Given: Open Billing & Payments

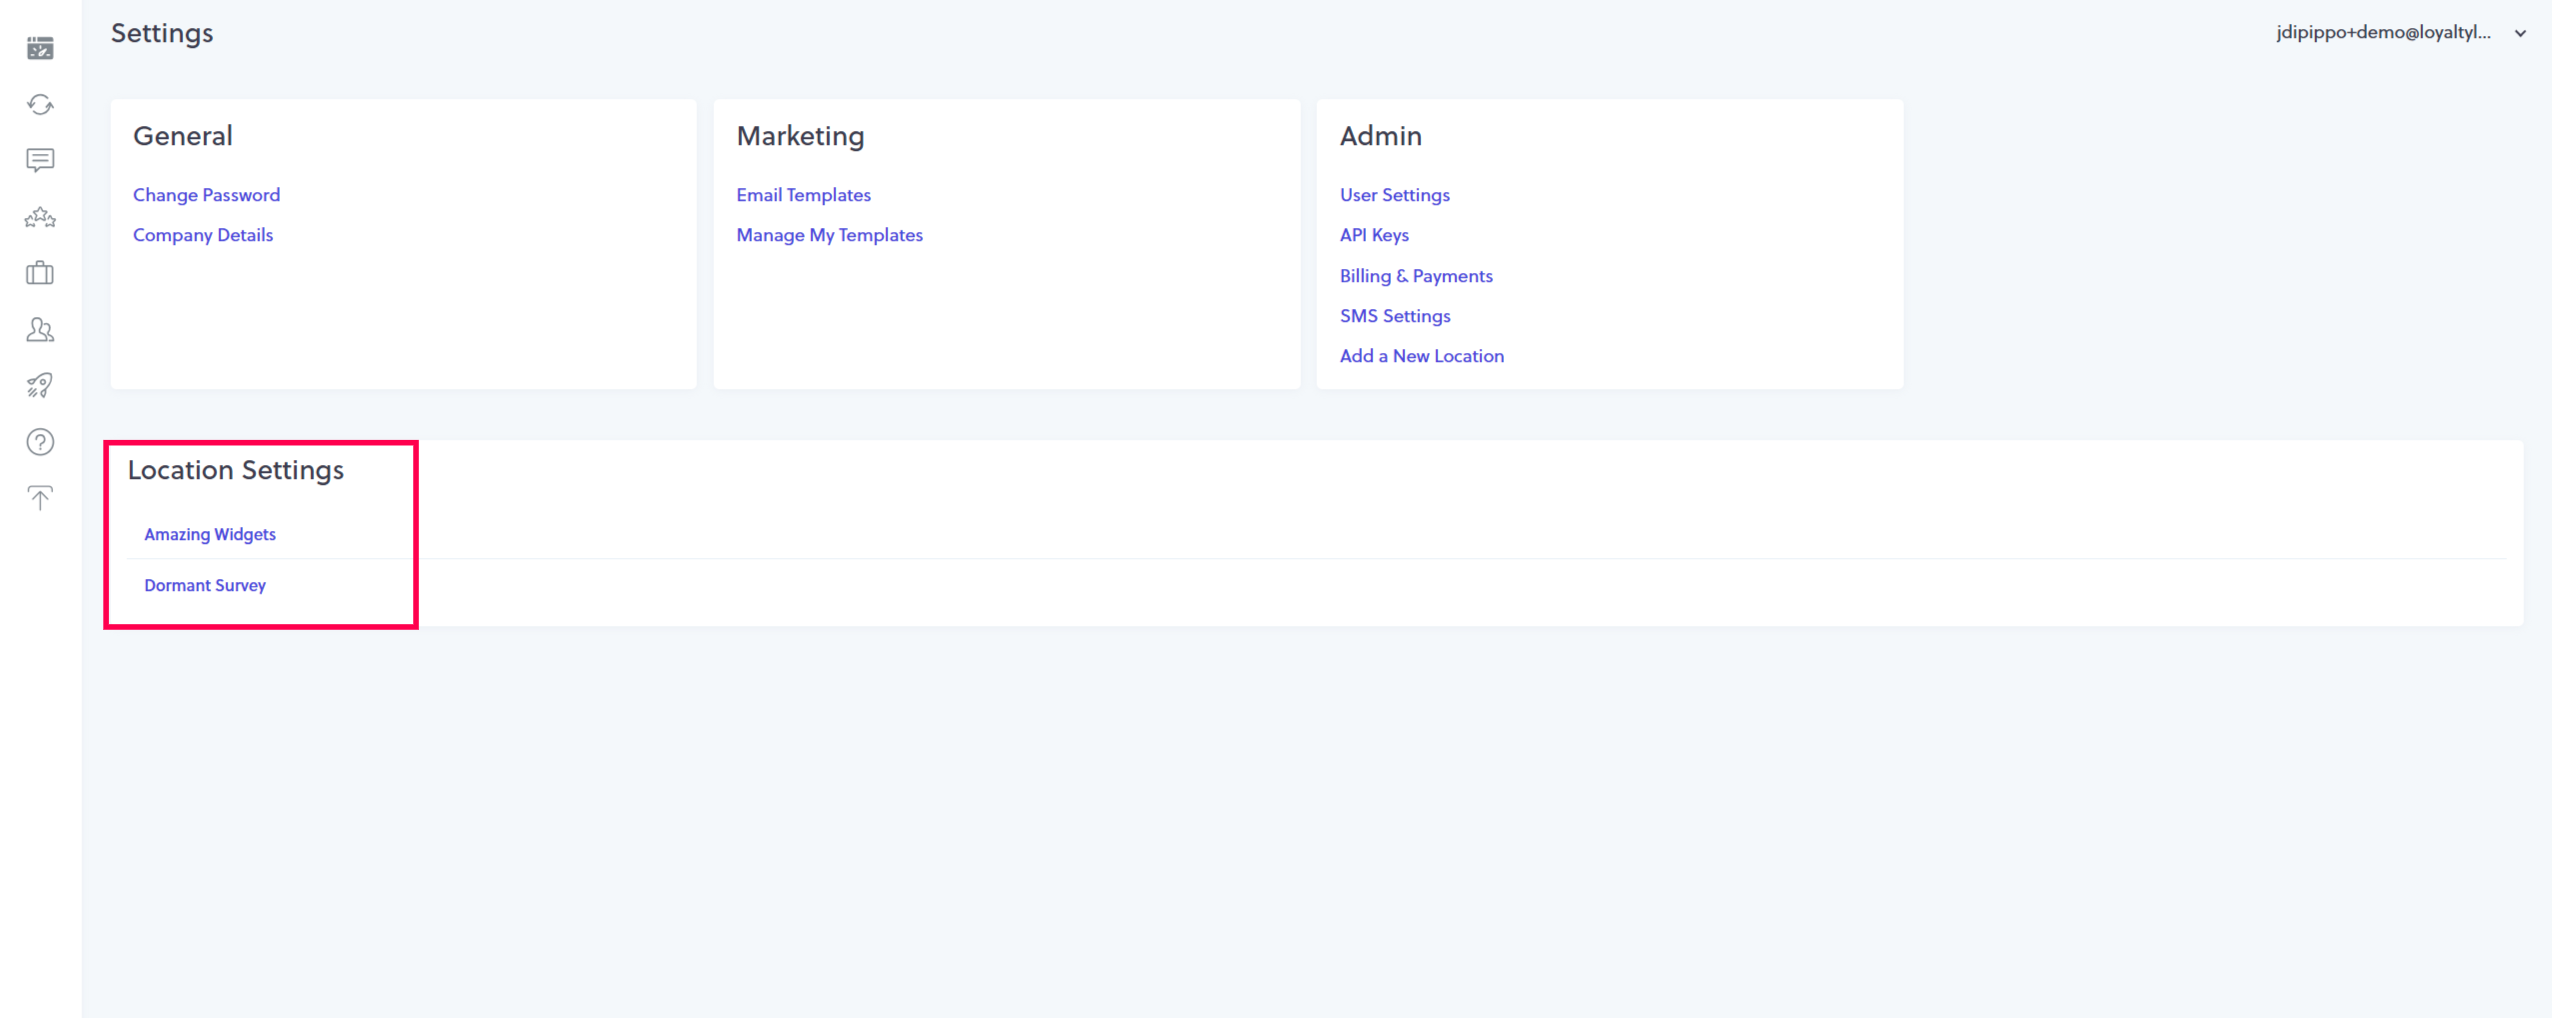Looking at the screenshot, I should (1416, 276).
